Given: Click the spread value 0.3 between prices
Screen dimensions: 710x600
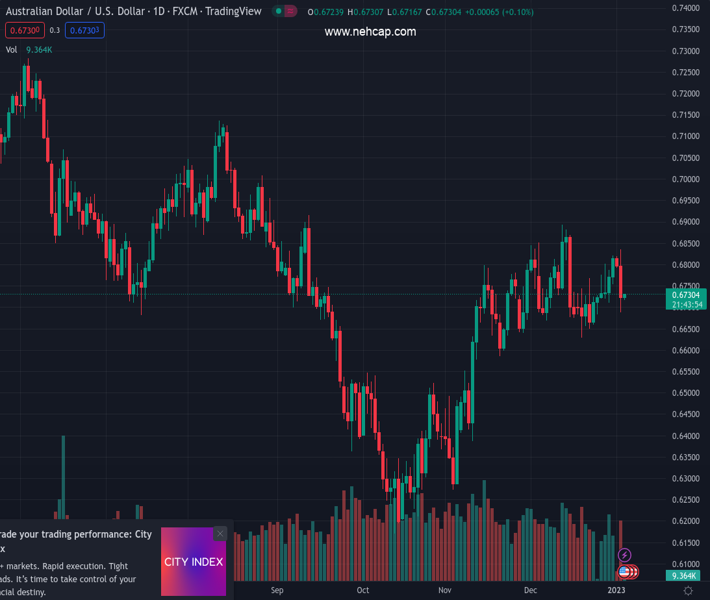Looking at the screenshot, I should [55, 31].
